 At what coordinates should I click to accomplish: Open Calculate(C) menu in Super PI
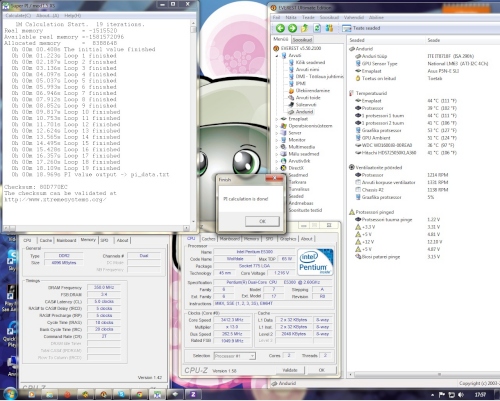[x=18, y=16]
